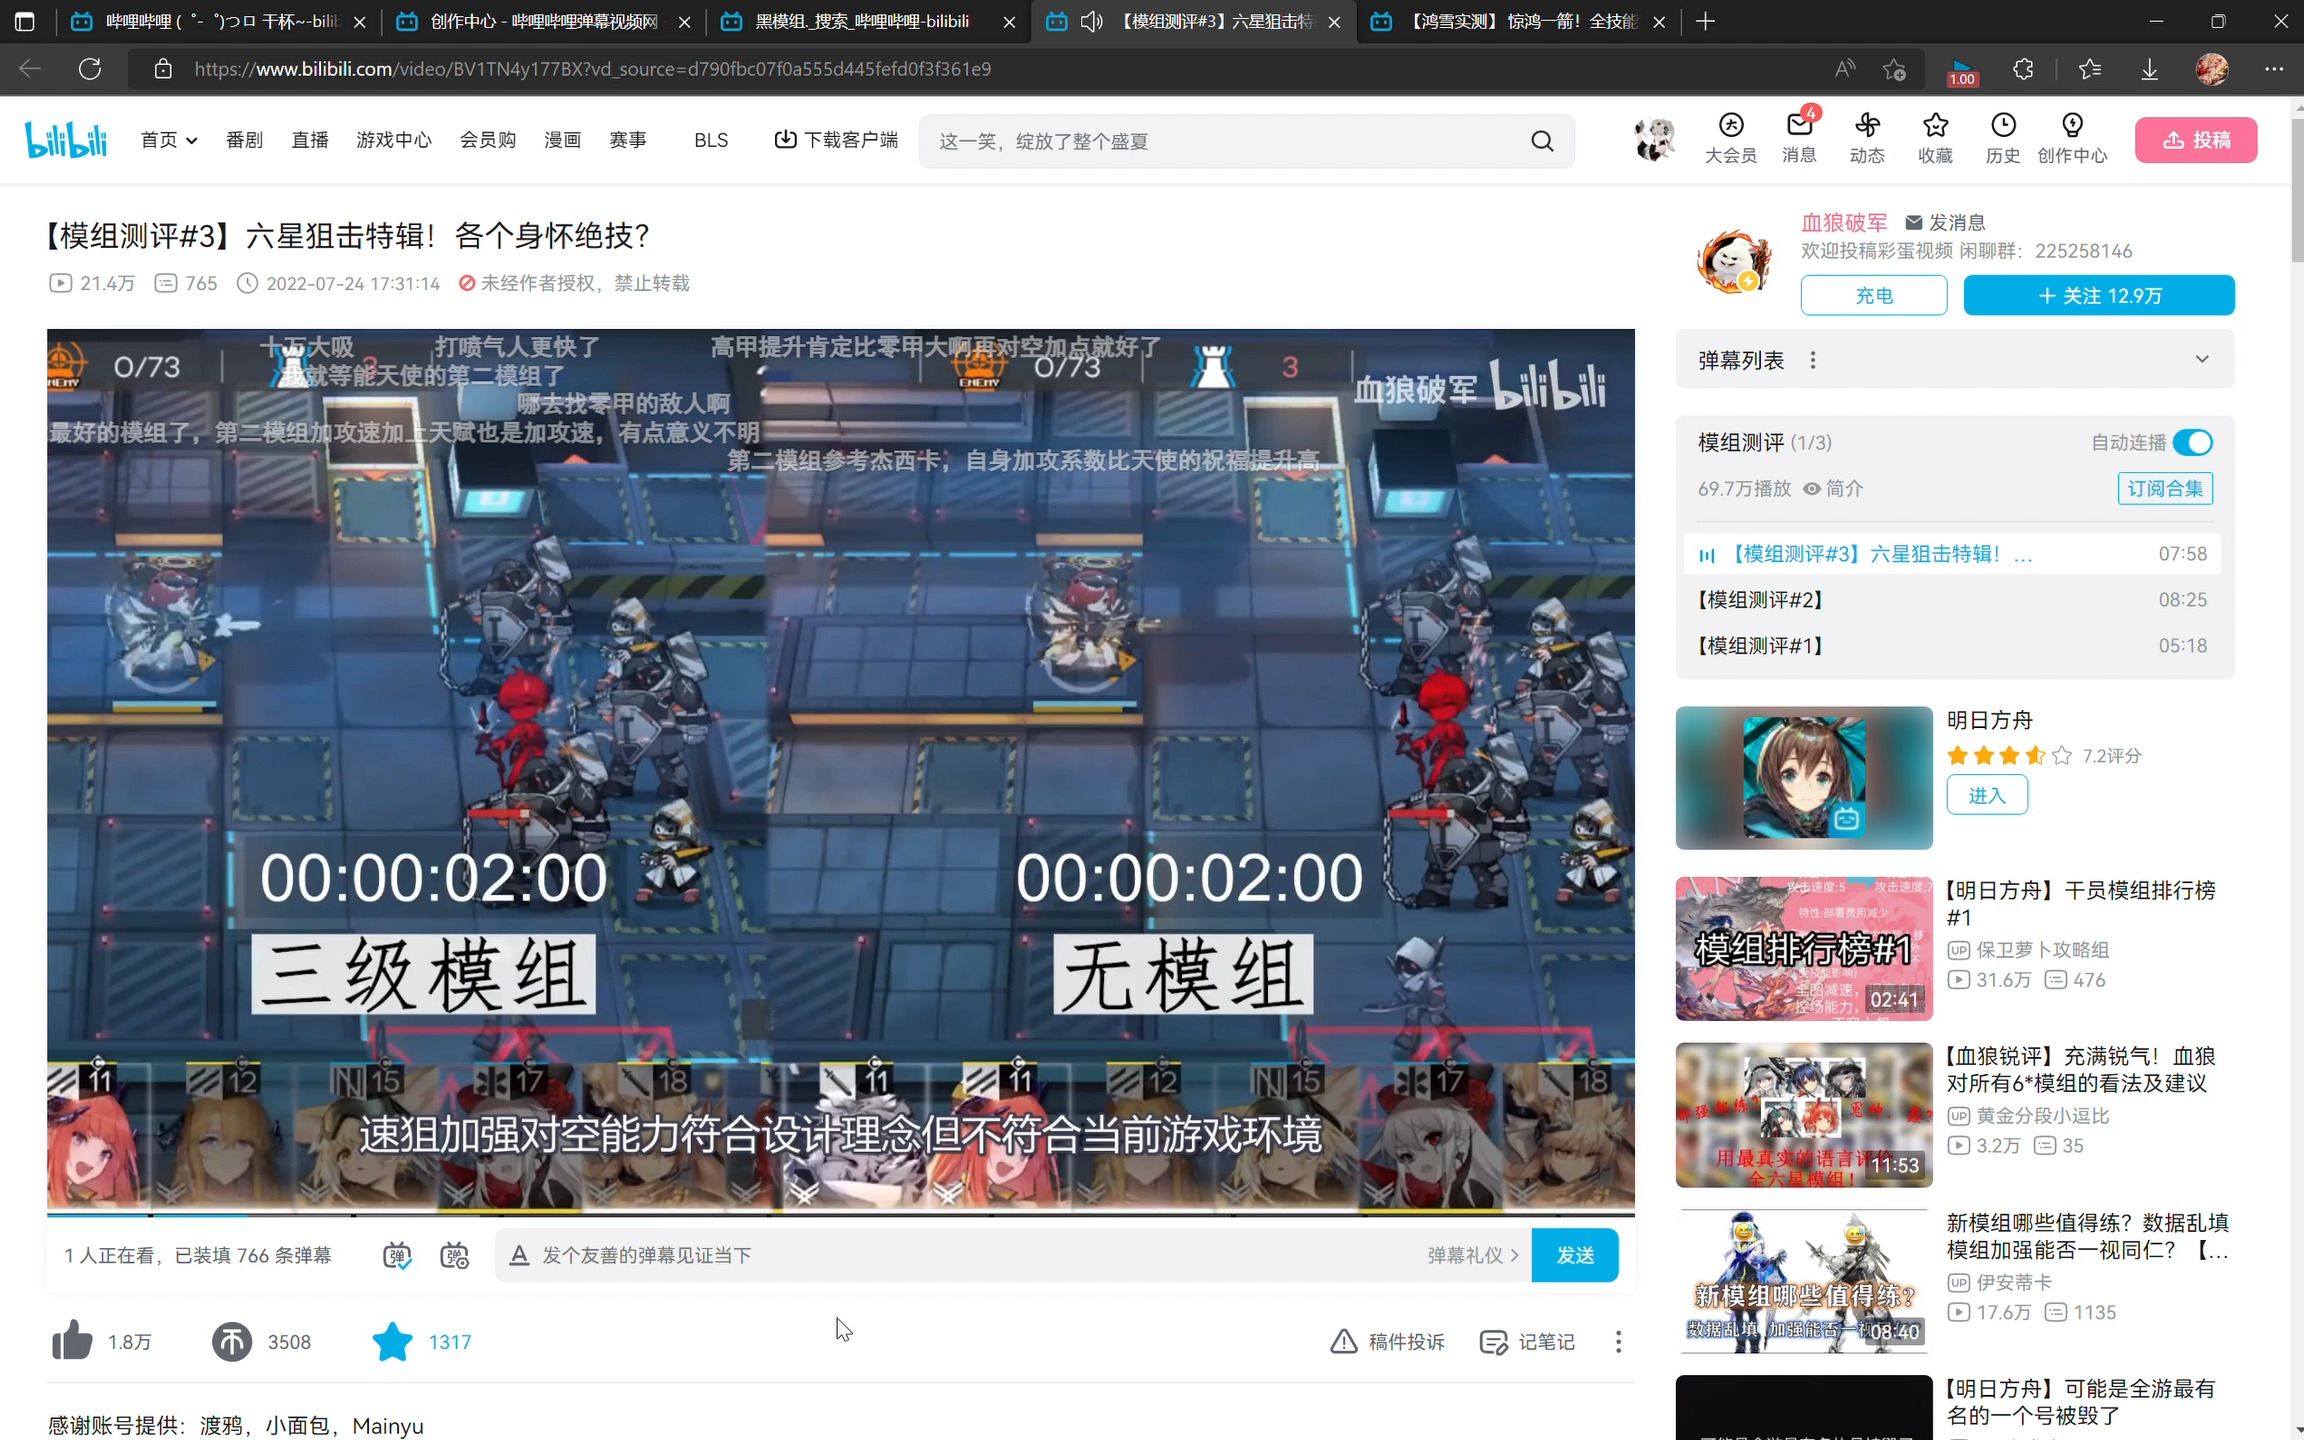2304x1440 pixels.
Task: Toggle off danmaku display icon
Action: (396, 1255)
